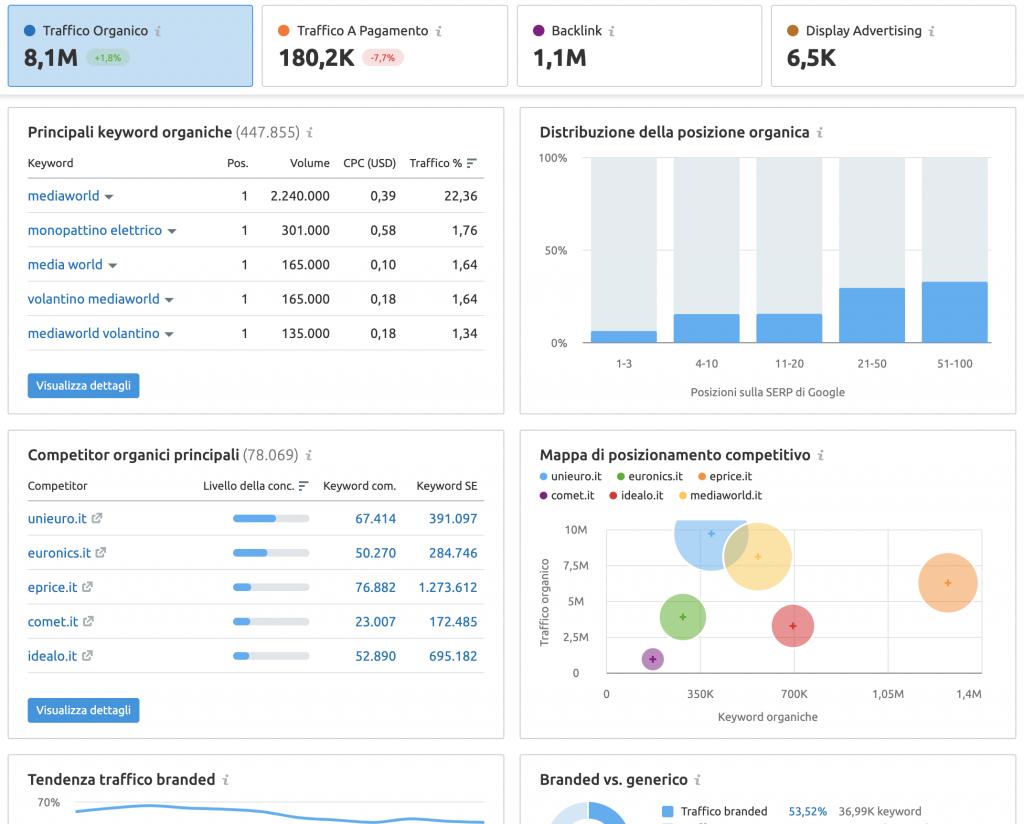Click the 1-3 position distribution bar

tap(624, 337)
